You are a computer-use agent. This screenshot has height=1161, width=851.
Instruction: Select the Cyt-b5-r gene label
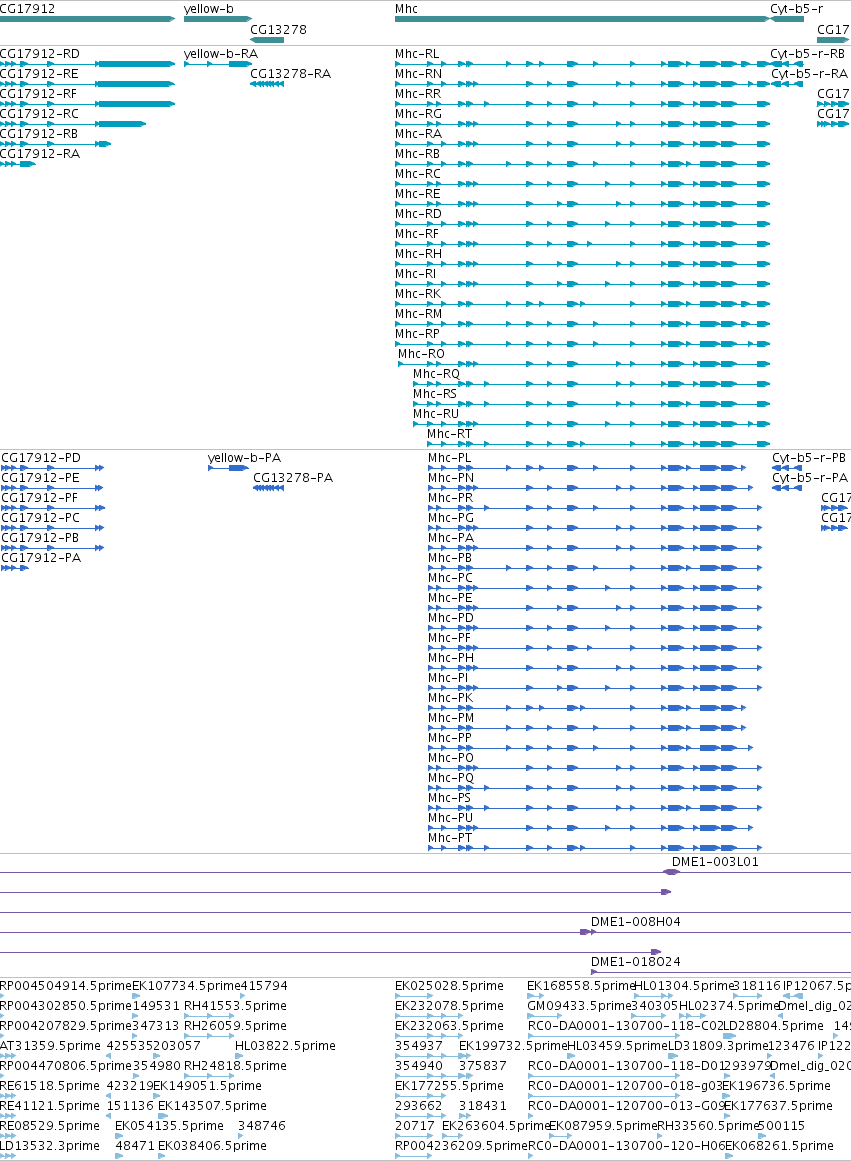(x=797, y=9)
